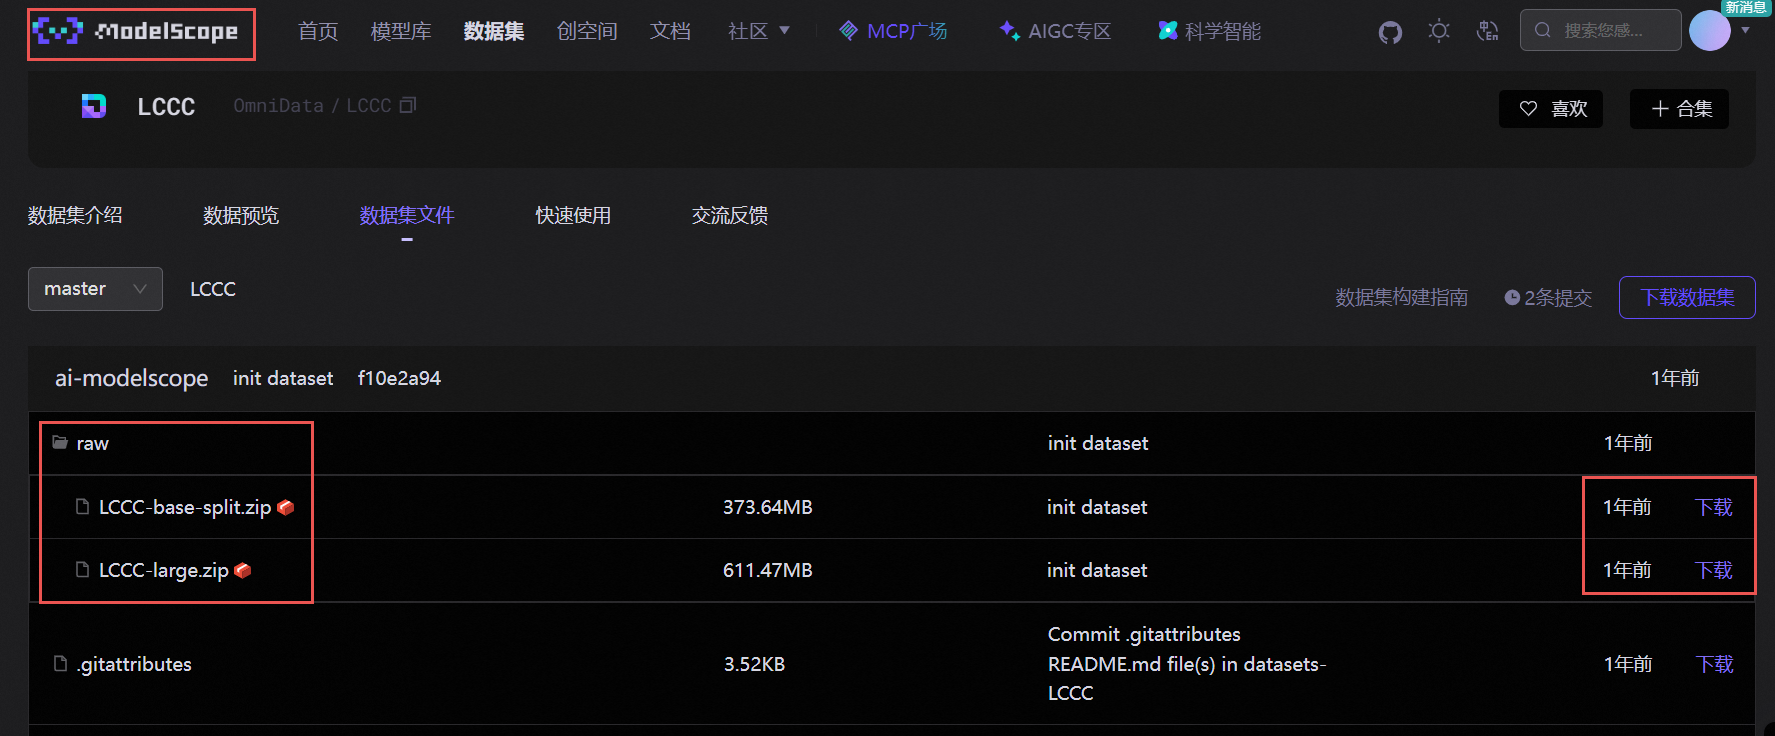Viewport: 1775px width, 736px height.
Task: Click the 科学智能 icon
Action: point(1168,31)
